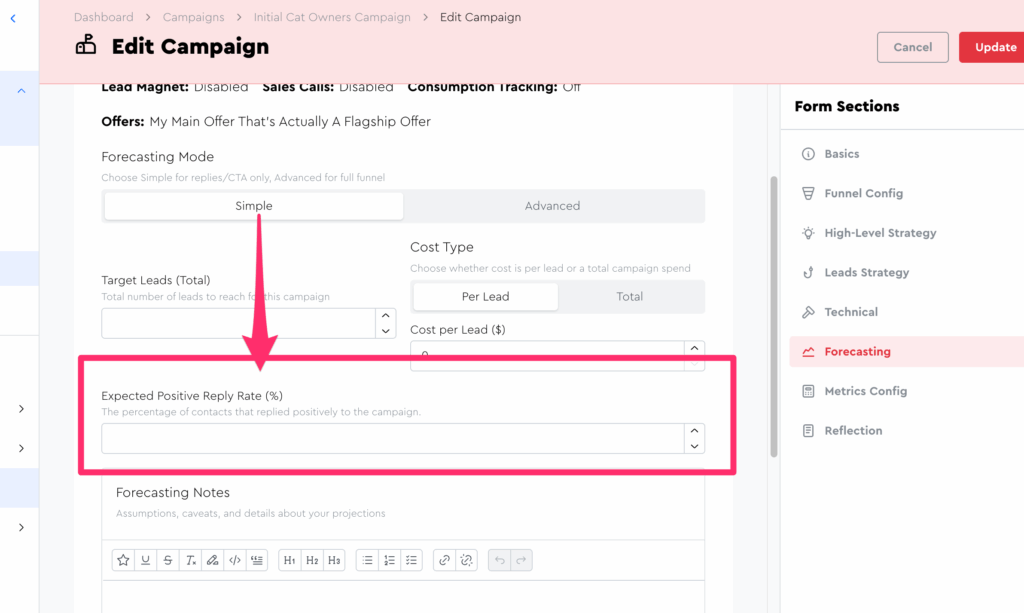1024x613 pixels.
Task: Go to Funnel Config section
Action: (863, 194)
